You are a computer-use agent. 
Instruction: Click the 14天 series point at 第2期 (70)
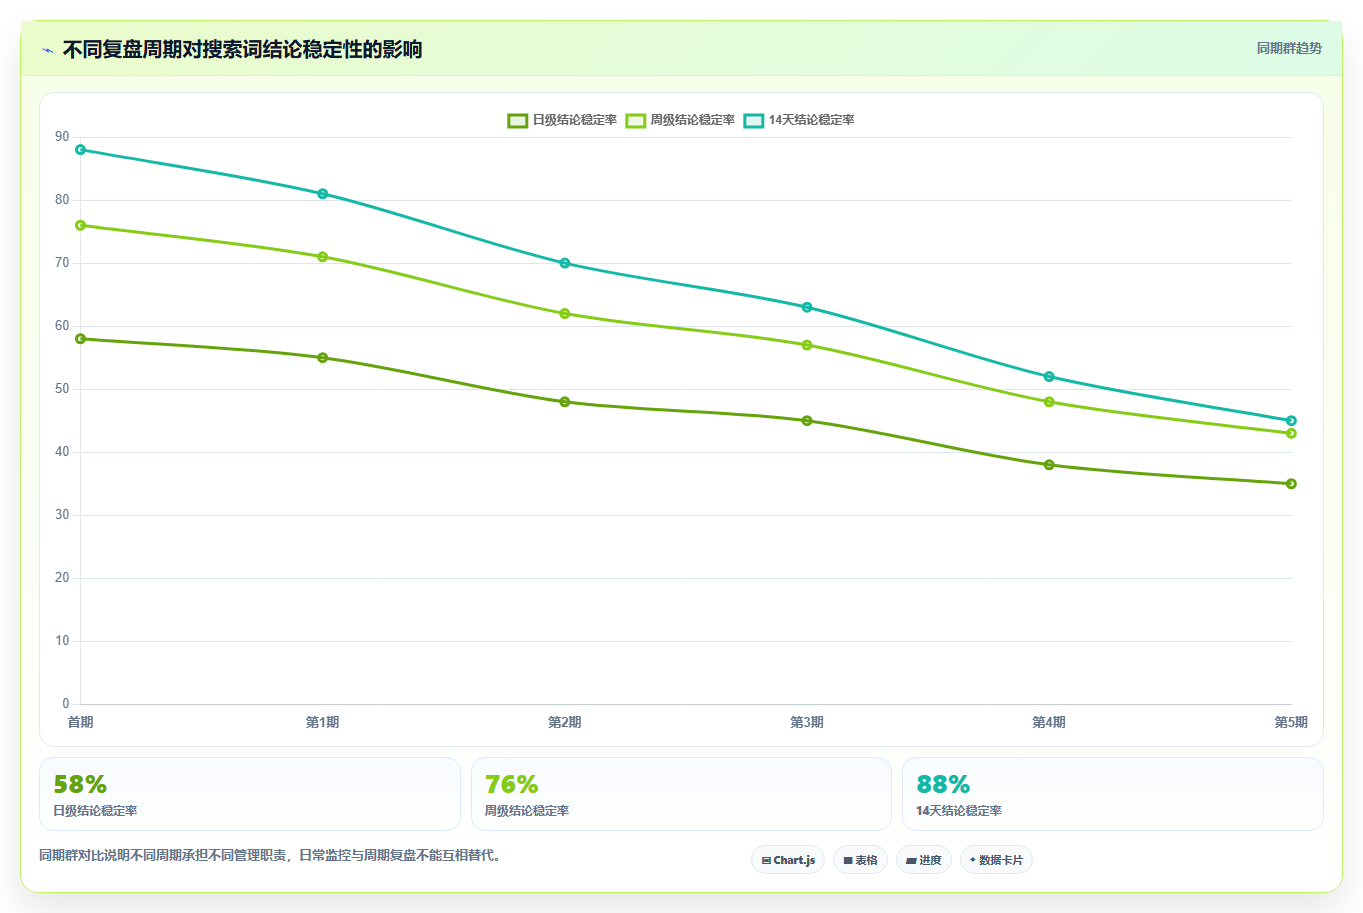coord(565,263)
